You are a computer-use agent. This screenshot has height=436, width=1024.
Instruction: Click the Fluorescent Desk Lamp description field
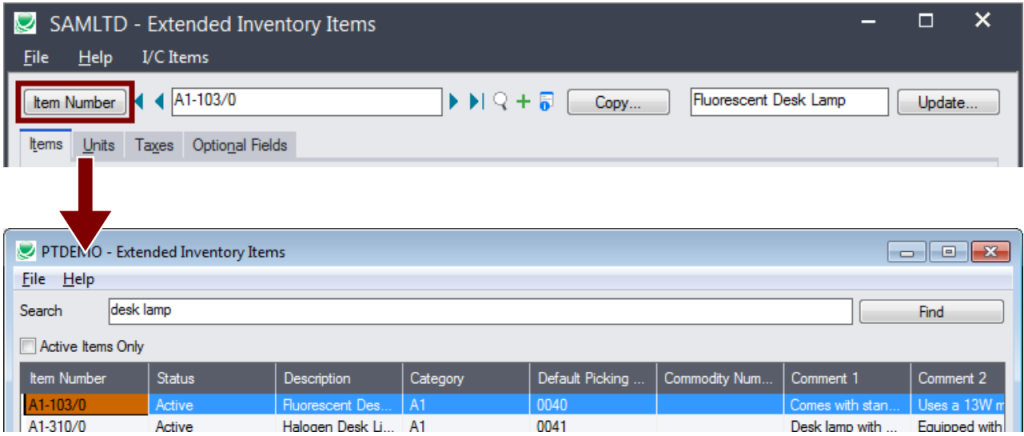tap(789, 101)
